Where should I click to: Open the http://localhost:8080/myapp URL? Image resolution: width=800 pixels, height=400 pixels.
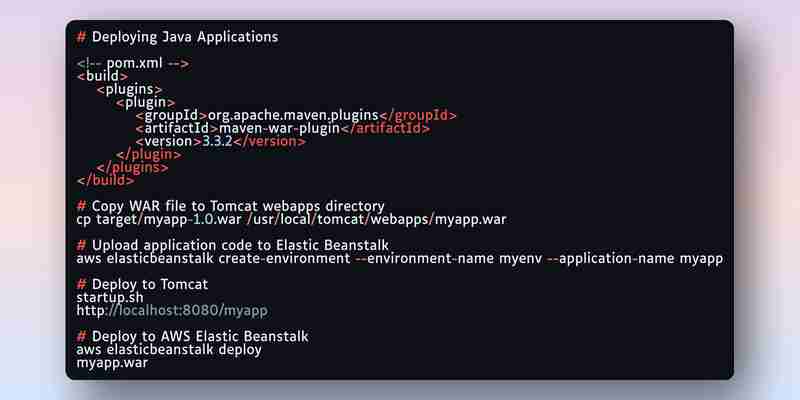(172, 311)
